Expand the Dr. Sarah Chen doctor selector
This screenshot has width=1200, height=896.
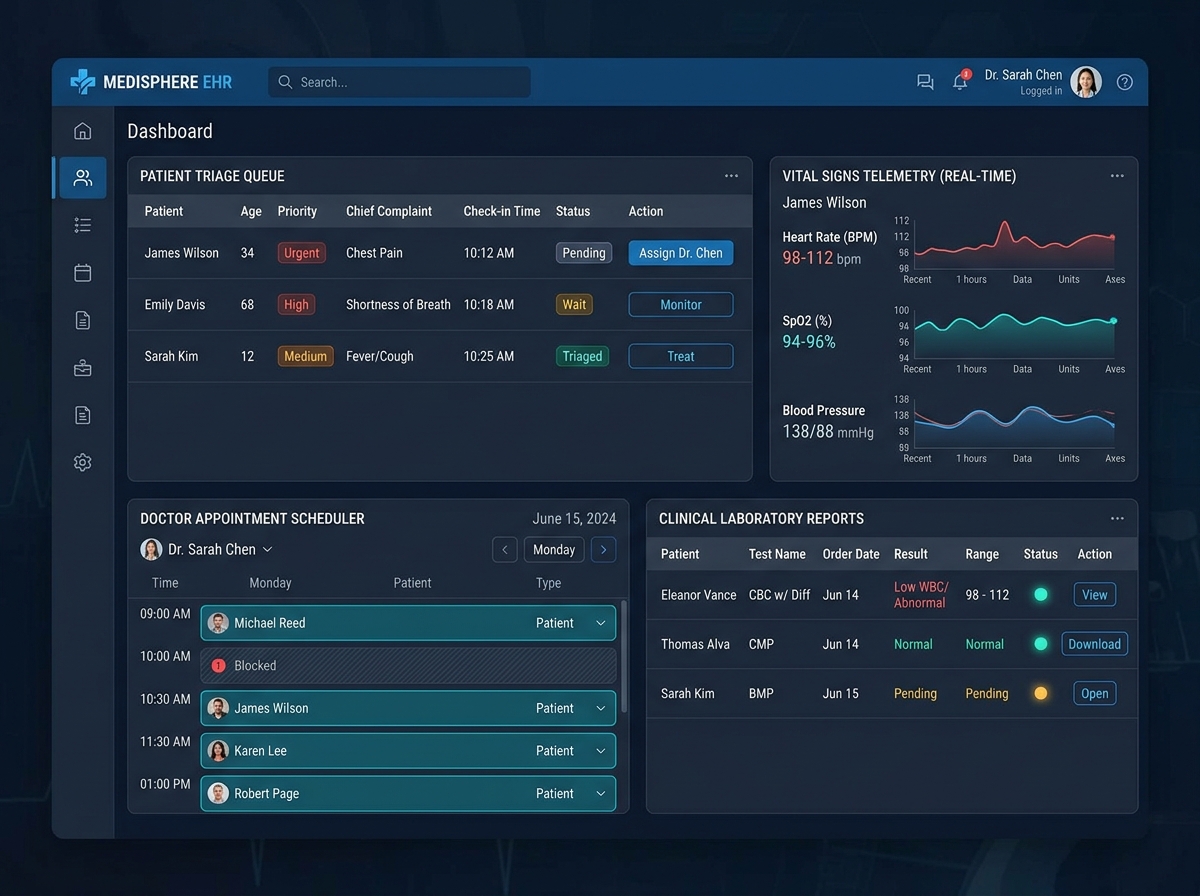207,549
